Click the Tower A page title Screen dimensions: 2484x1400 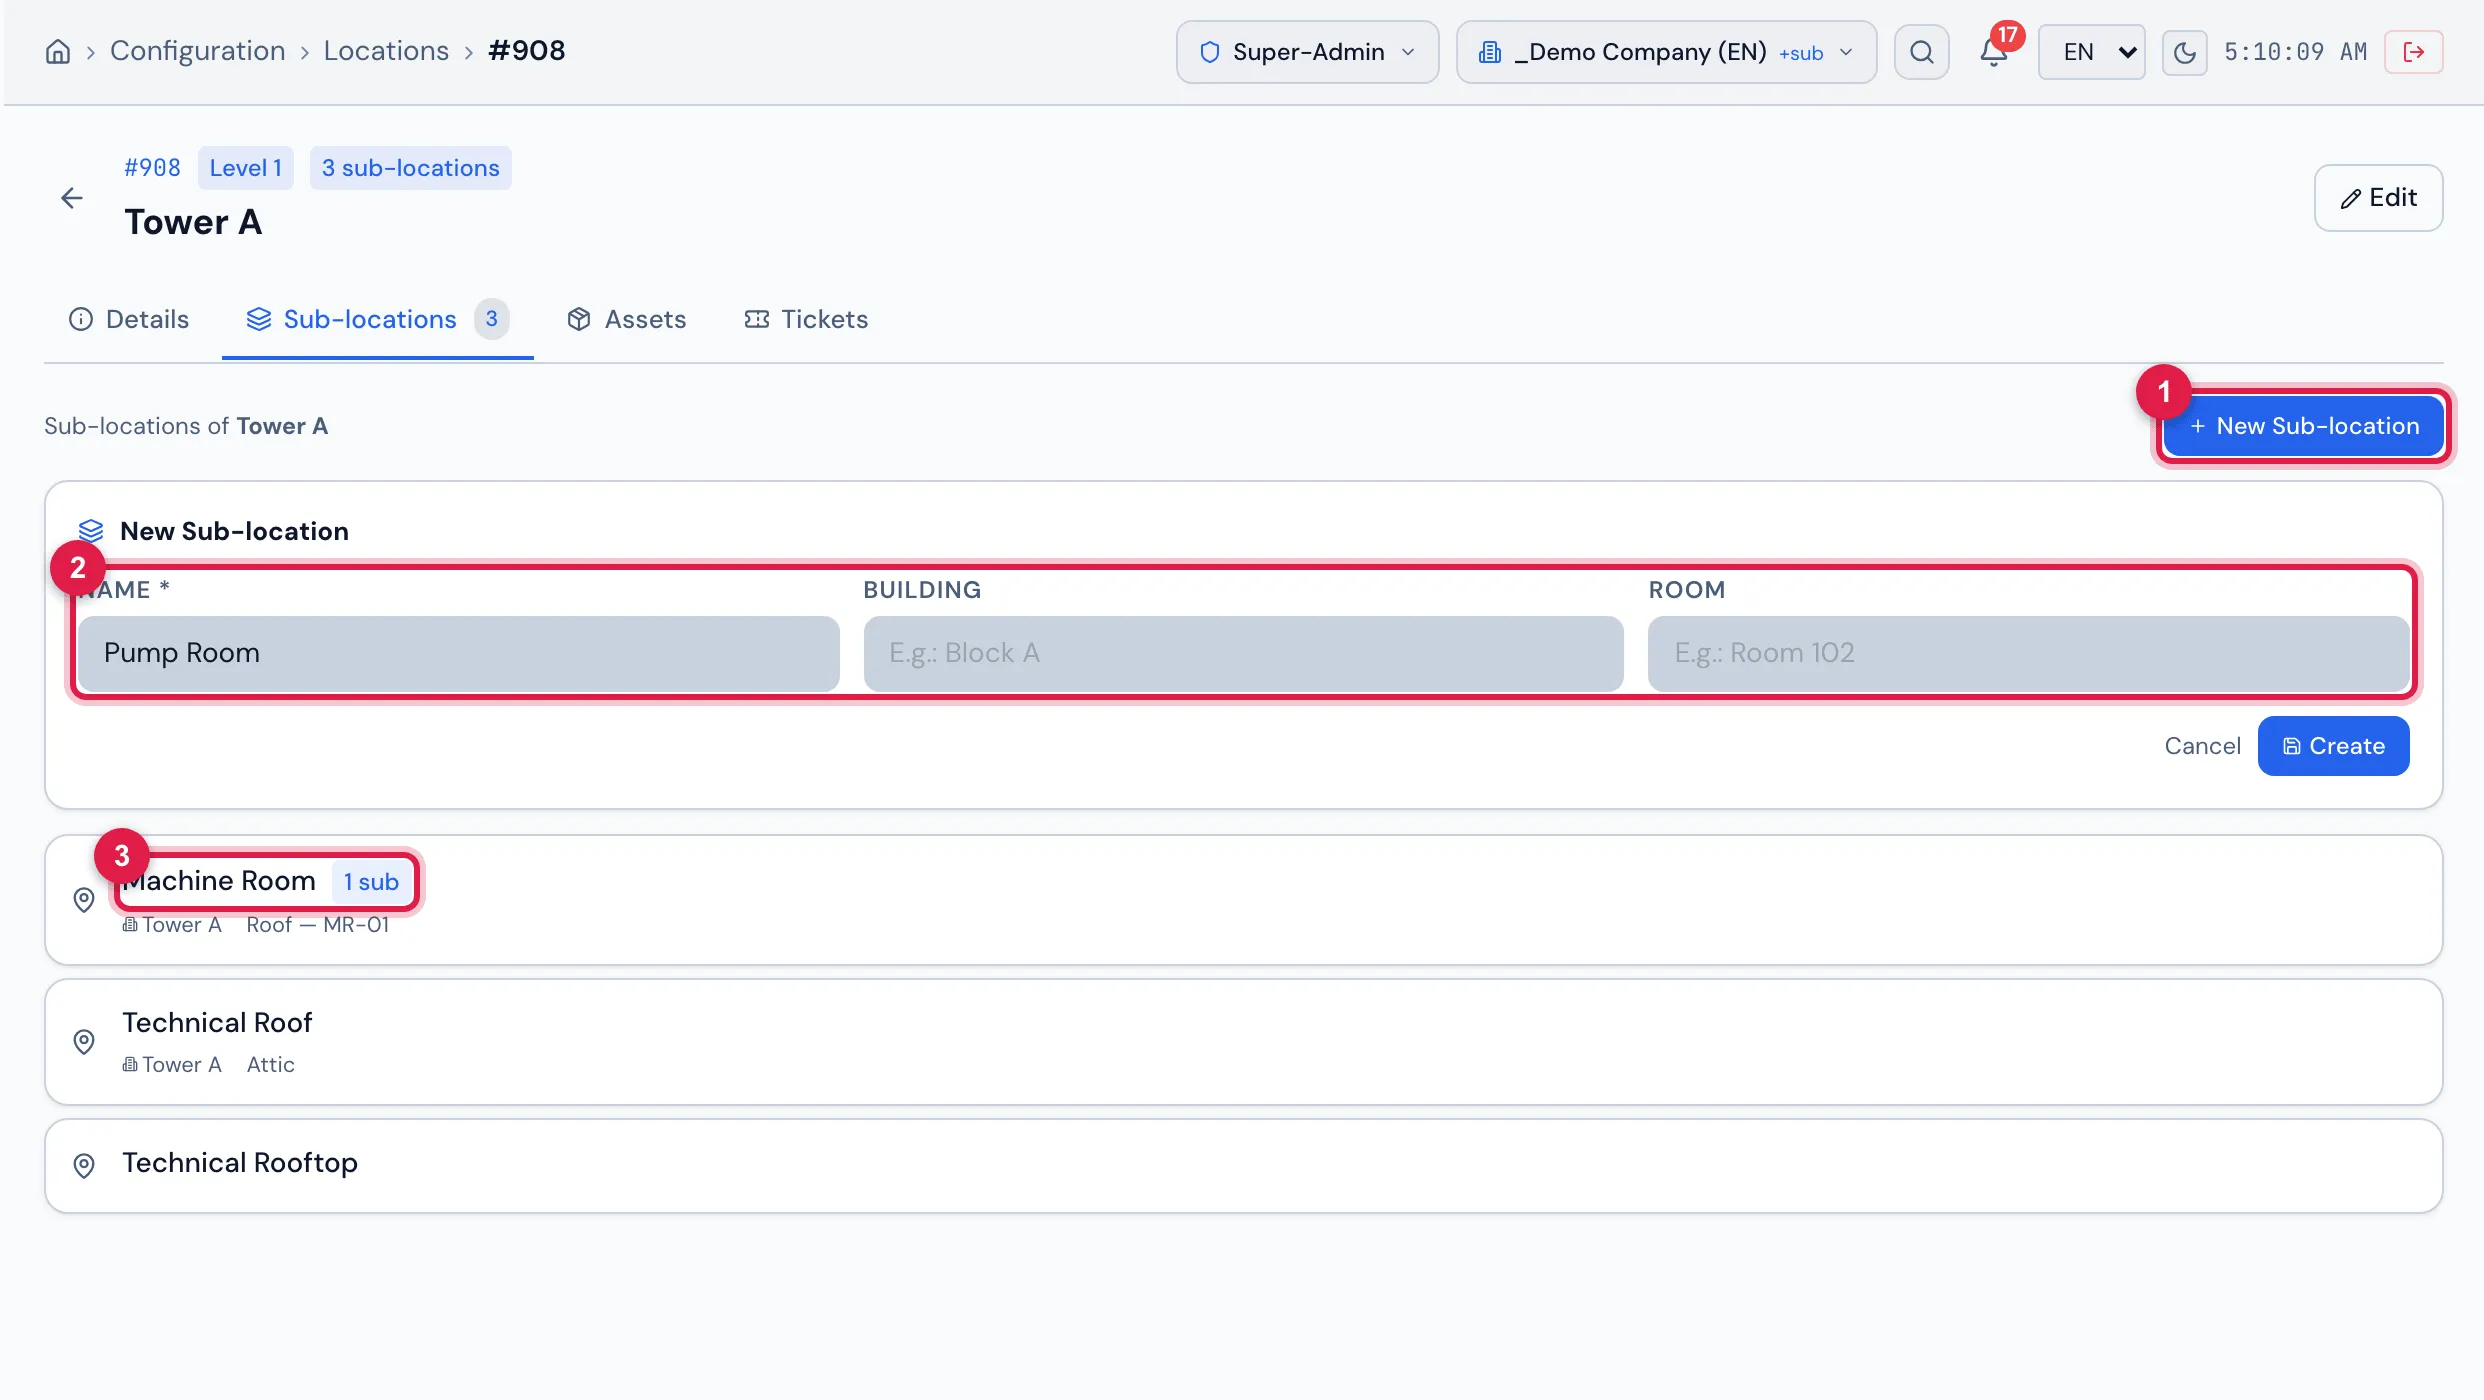pyautogui.click(x=193, y=222)
